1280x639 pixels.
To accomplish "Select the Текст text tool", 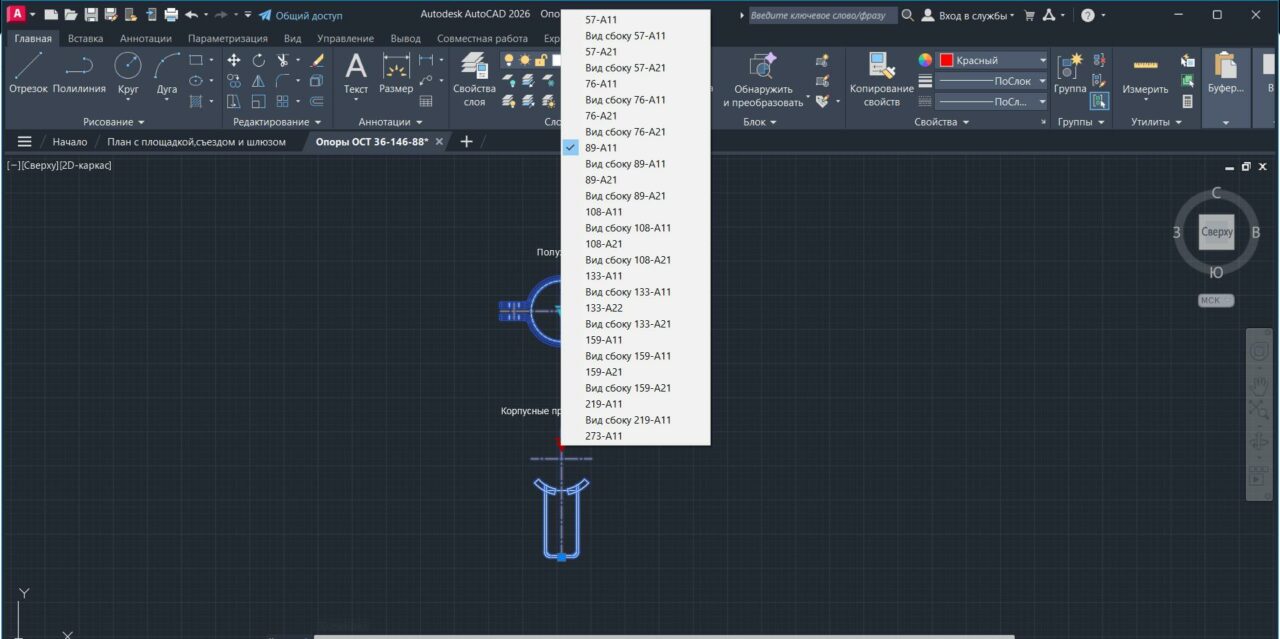I will click(x=356, y=74).
